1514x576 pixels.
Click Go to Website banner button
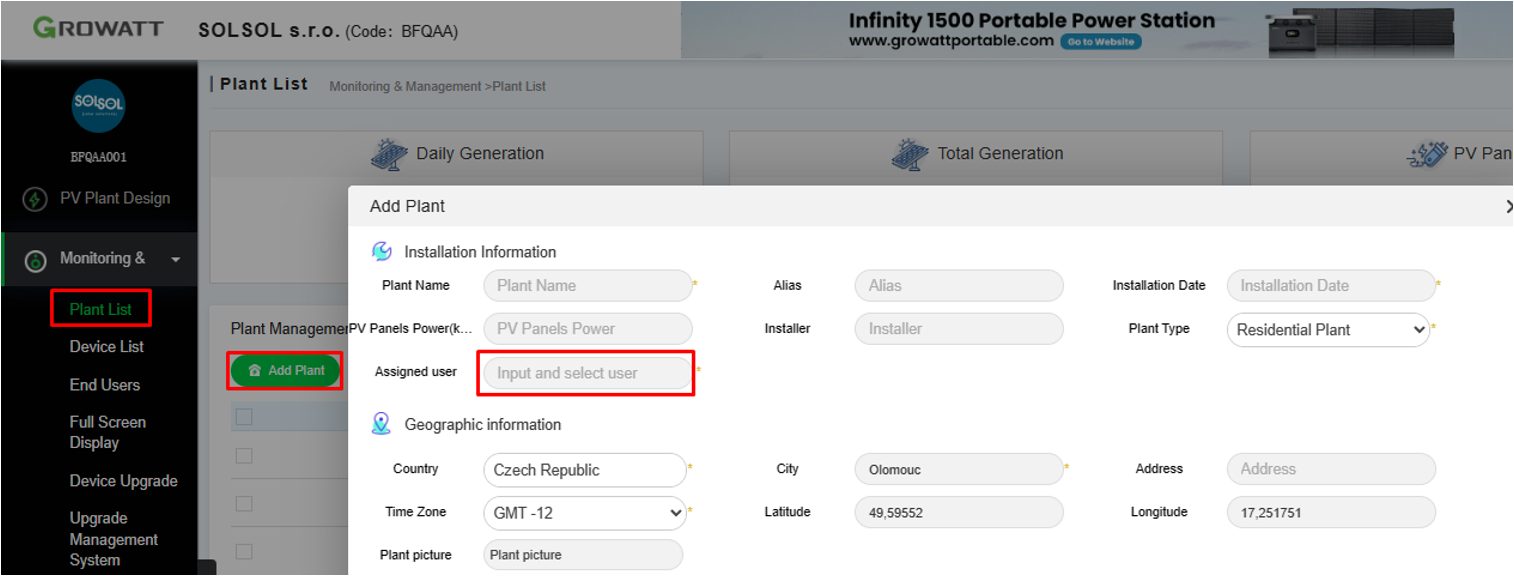tap(1100, 42)
